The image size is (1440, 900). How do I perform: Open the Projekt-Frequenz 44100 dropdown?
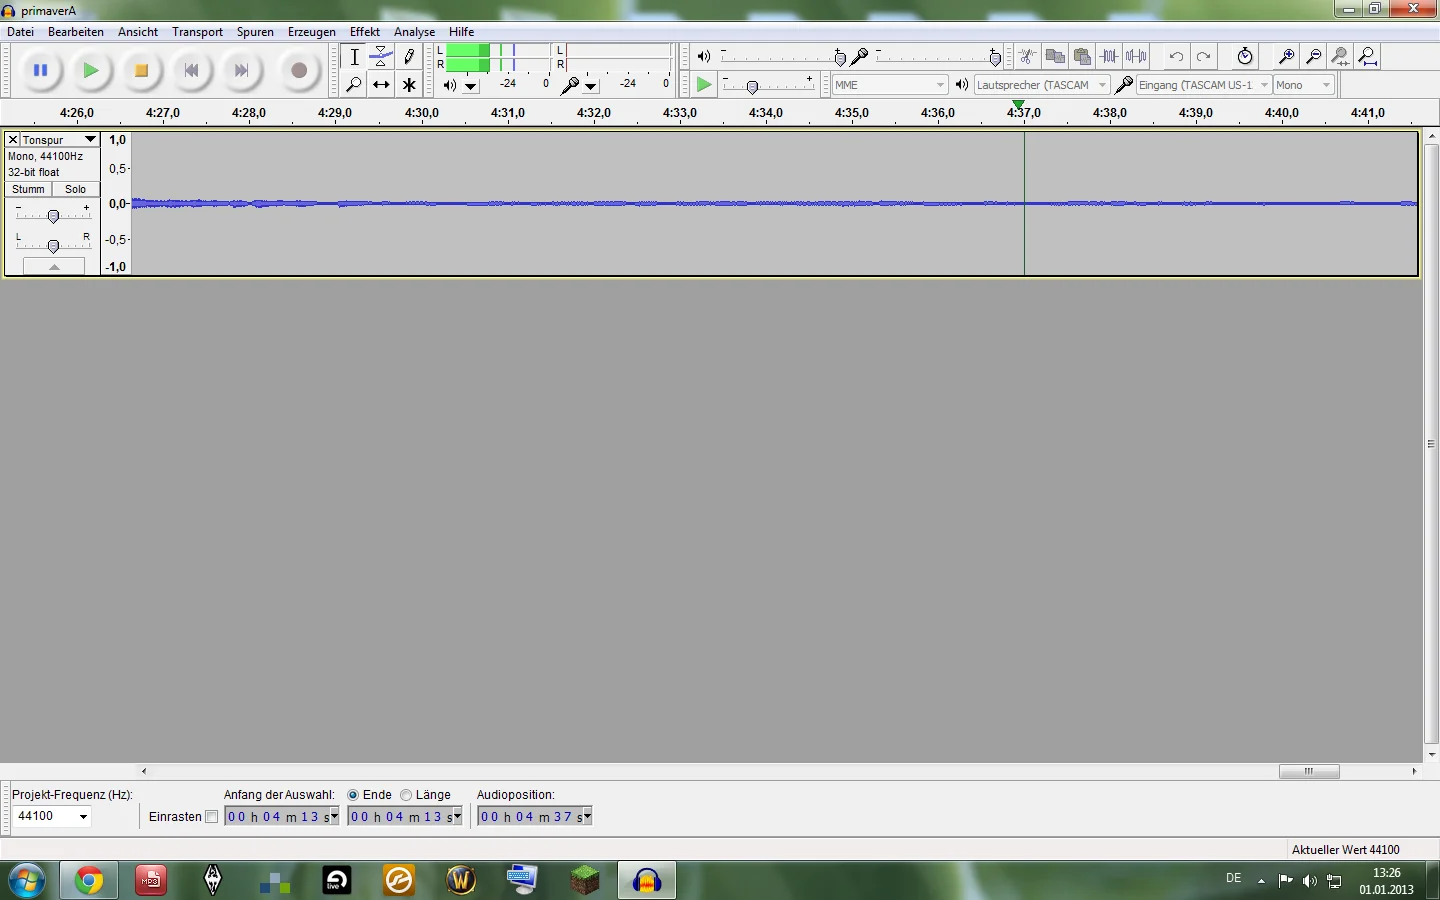83,817
